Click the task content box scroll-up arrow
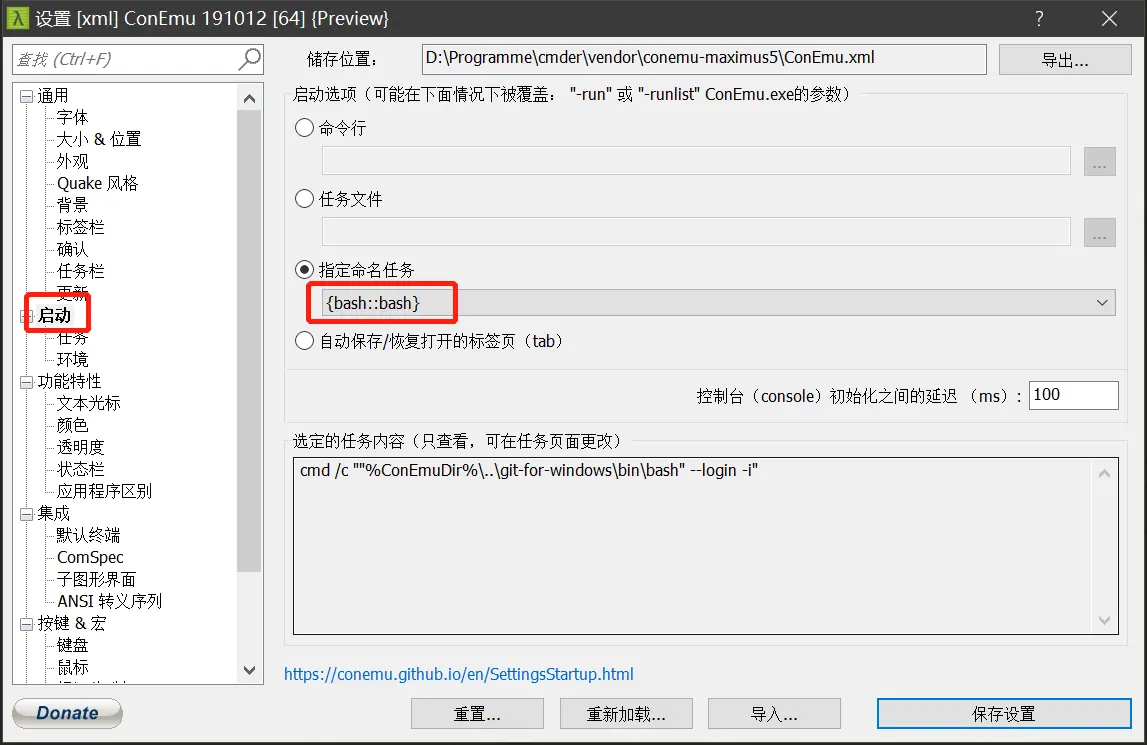Image resolution: width=1147 pixels, height=745 pixels. [x=1105, y=473]
